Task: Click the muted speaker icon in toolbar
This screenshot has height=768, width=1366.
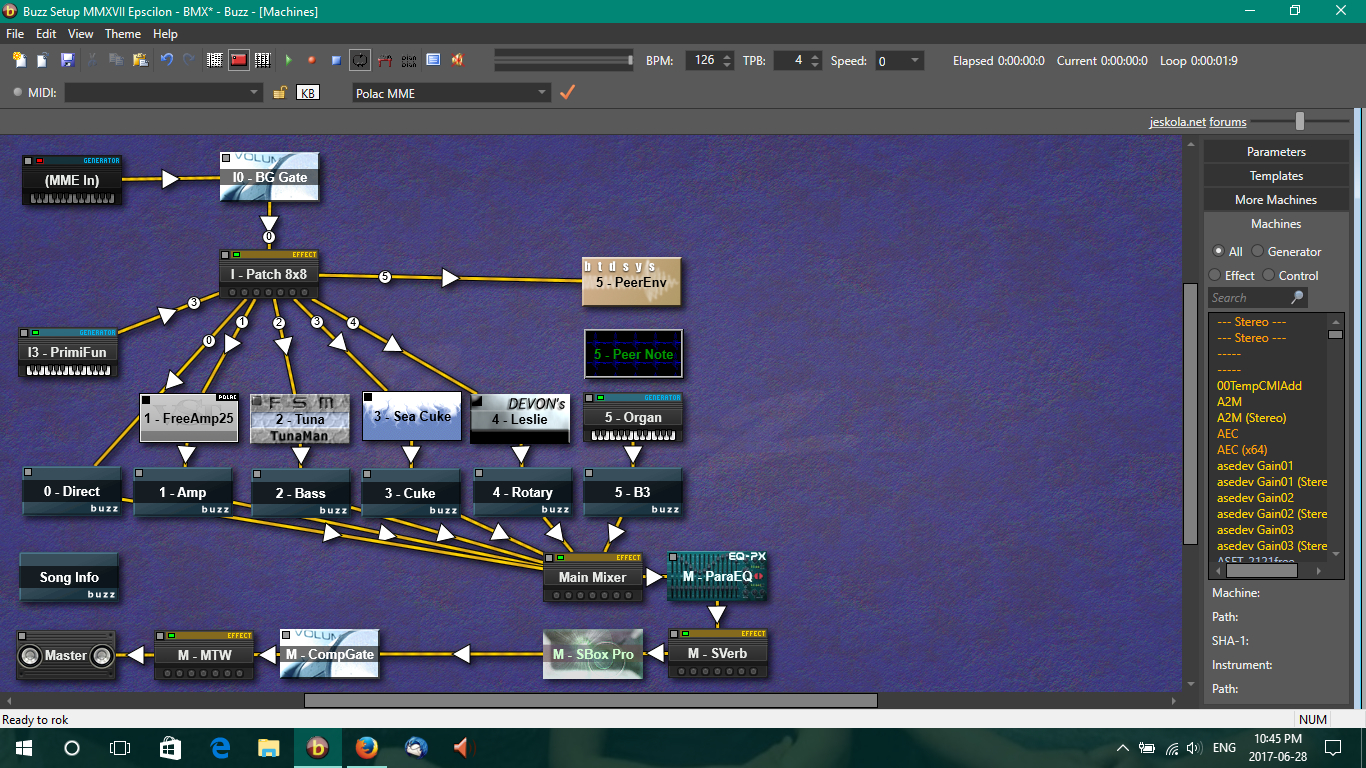Action: [x=458, y=60]
